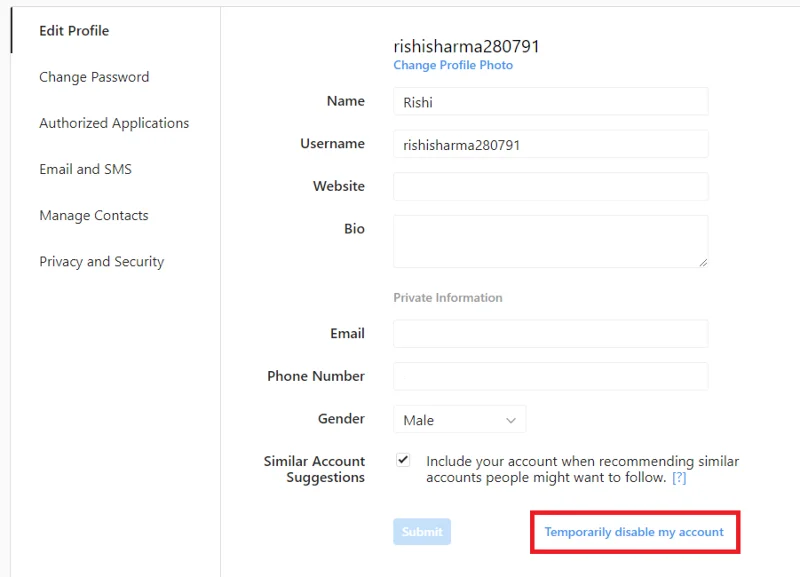Open the Gender dropdown showing Male
Screen dimensions: 800x577
coord(459,420)
